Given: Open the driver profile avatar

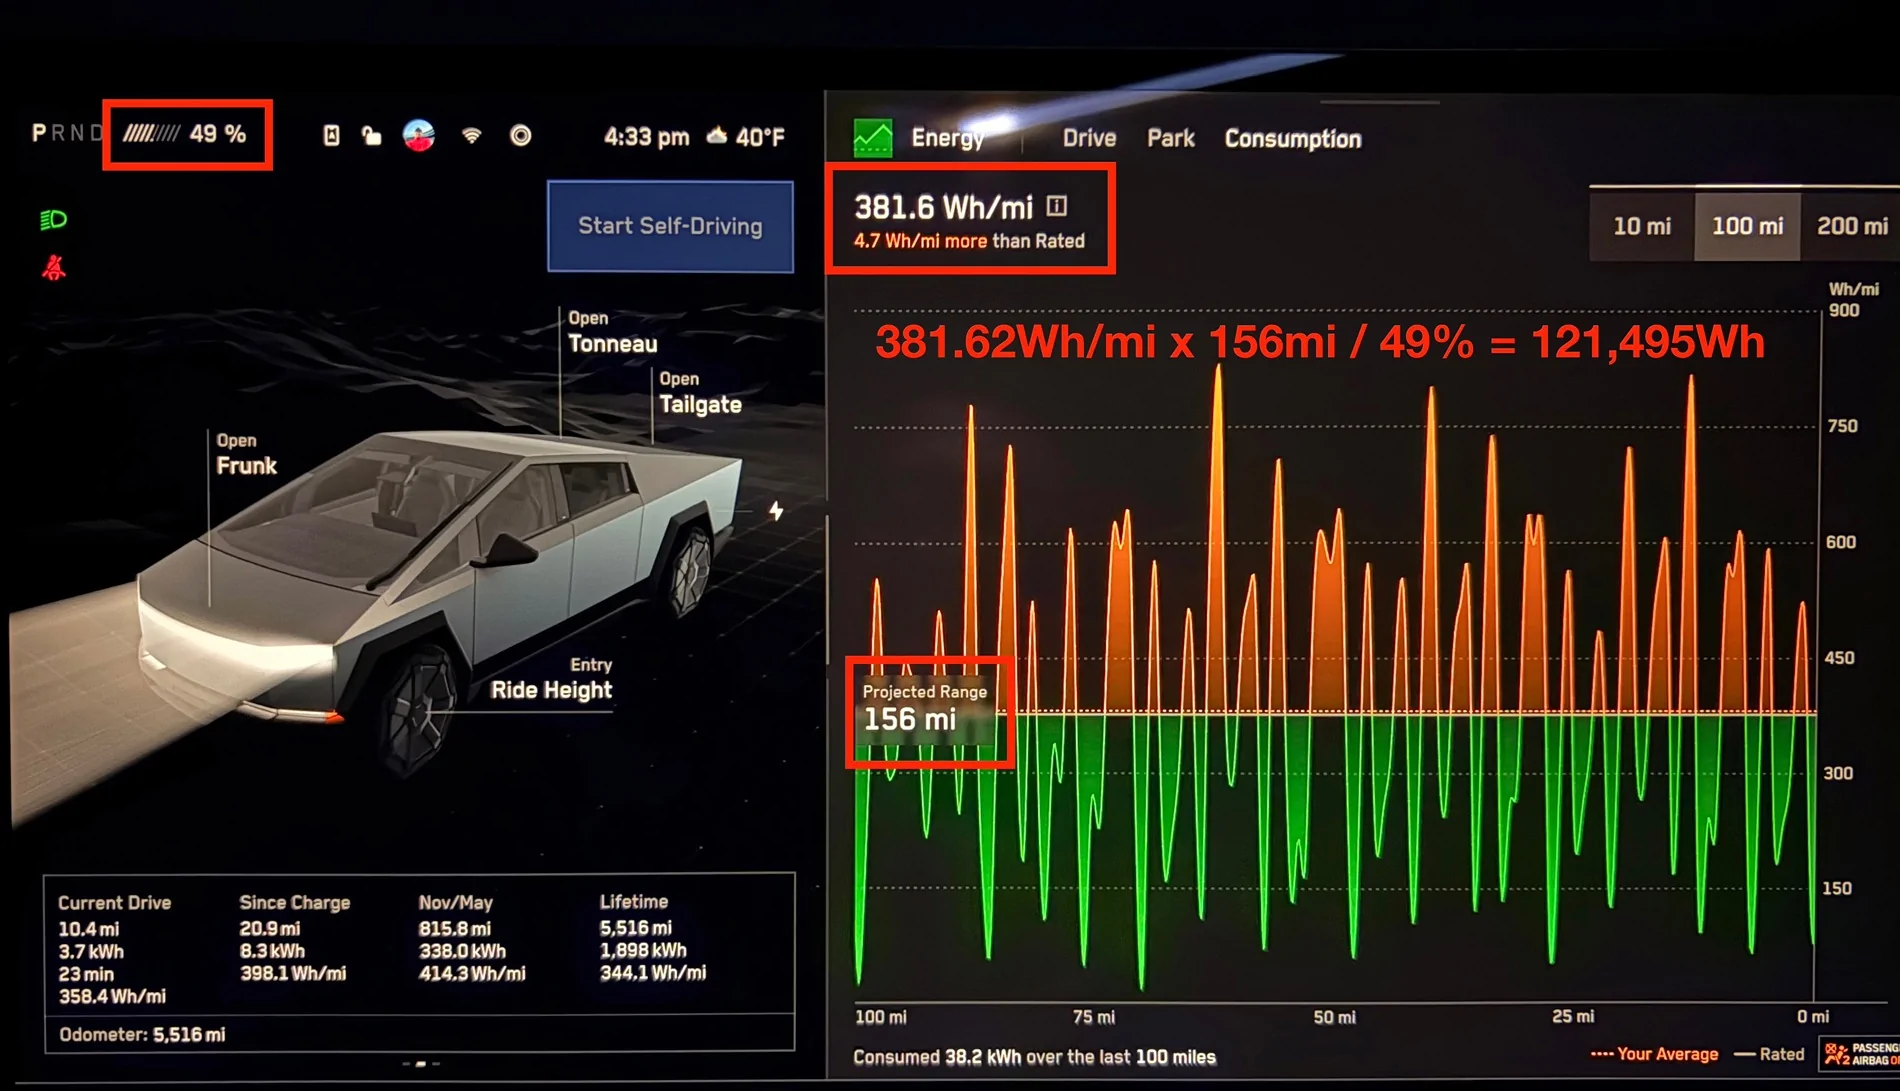Looking at the screenshot, I should 419,135.
